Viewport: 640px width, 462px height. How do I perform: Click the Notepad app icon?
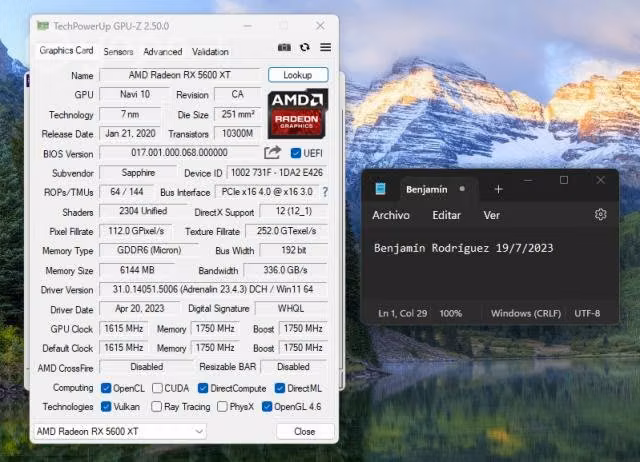coord(380,189)
